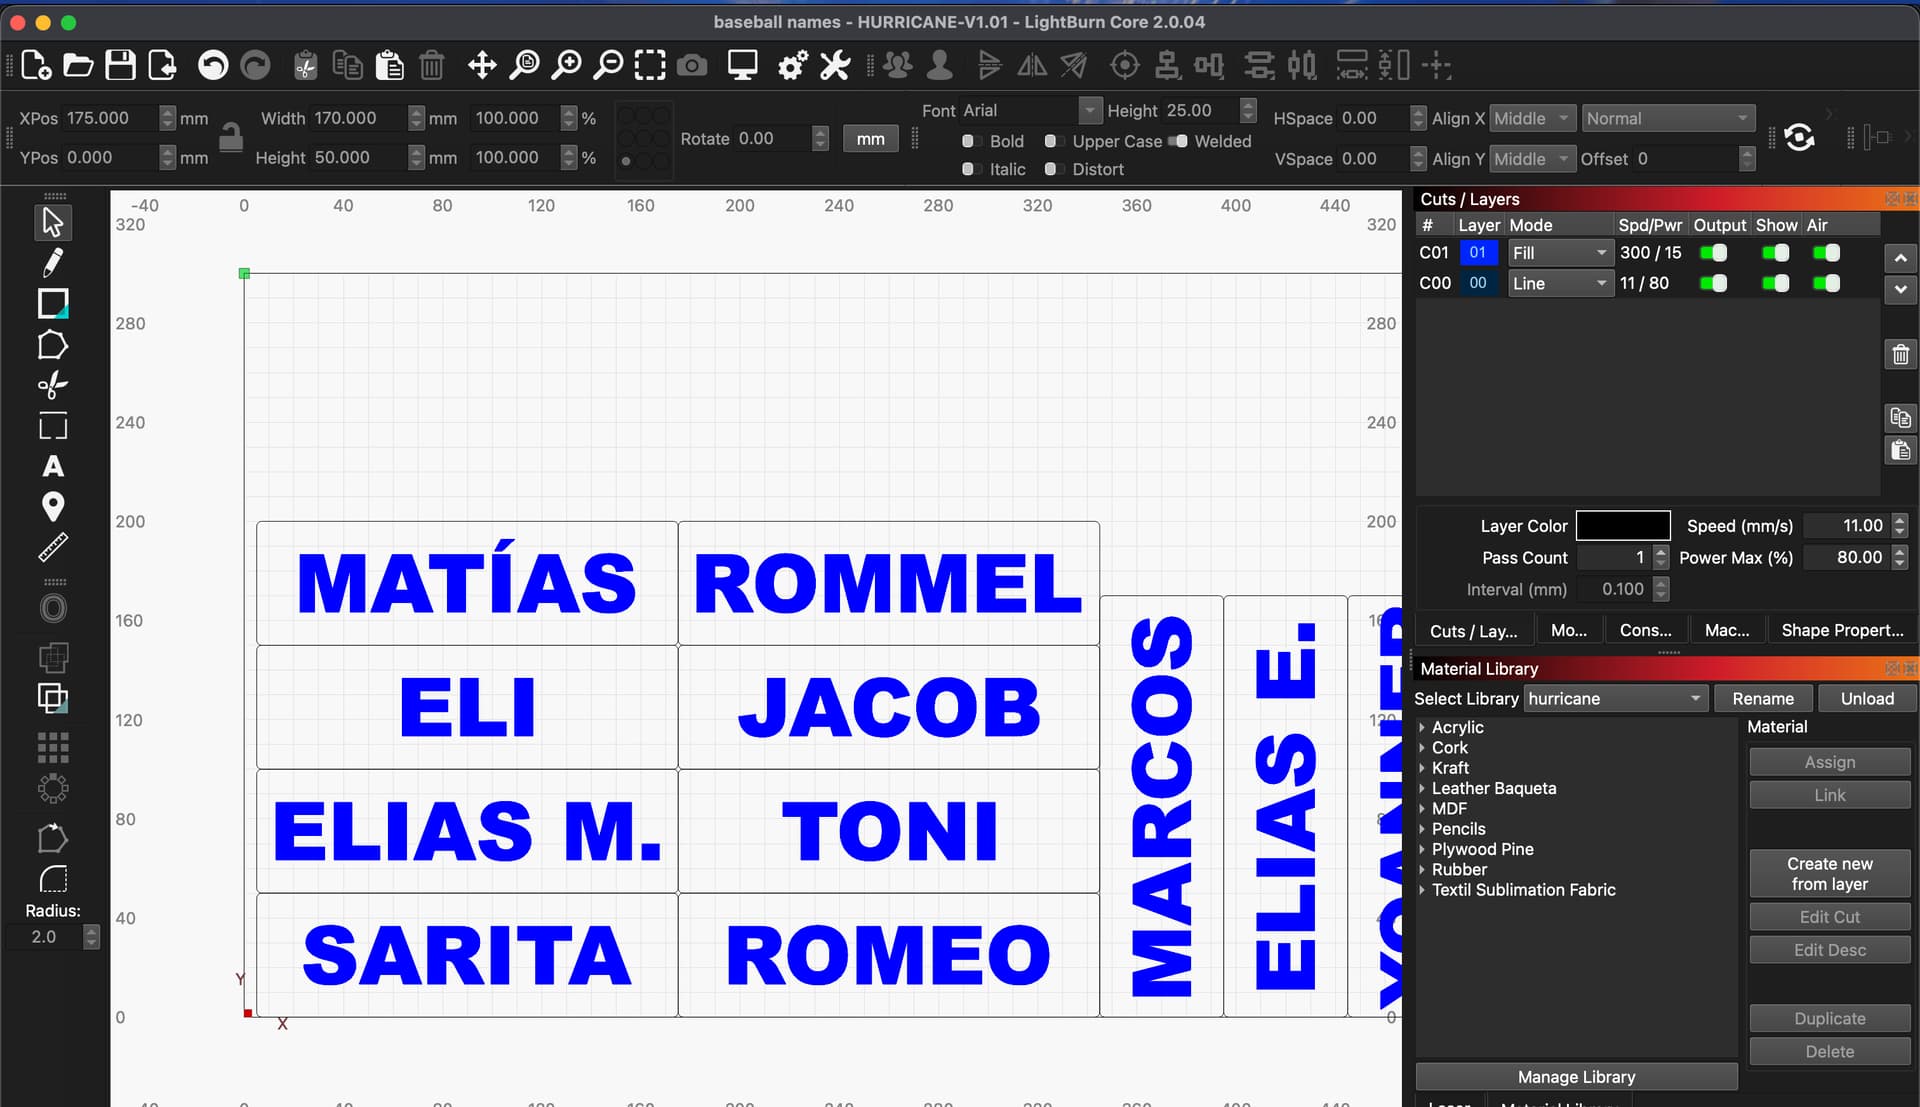
Task: Click the Manage Library button
Action: (1576, 1077)
